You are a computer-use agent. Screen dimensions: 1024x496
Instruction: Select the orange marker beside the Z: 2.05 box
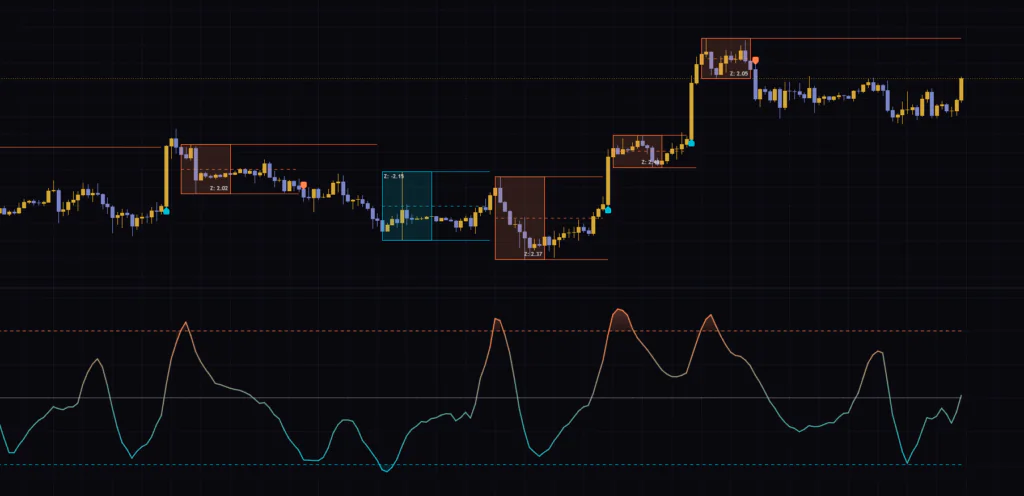[x=756, y=60]
